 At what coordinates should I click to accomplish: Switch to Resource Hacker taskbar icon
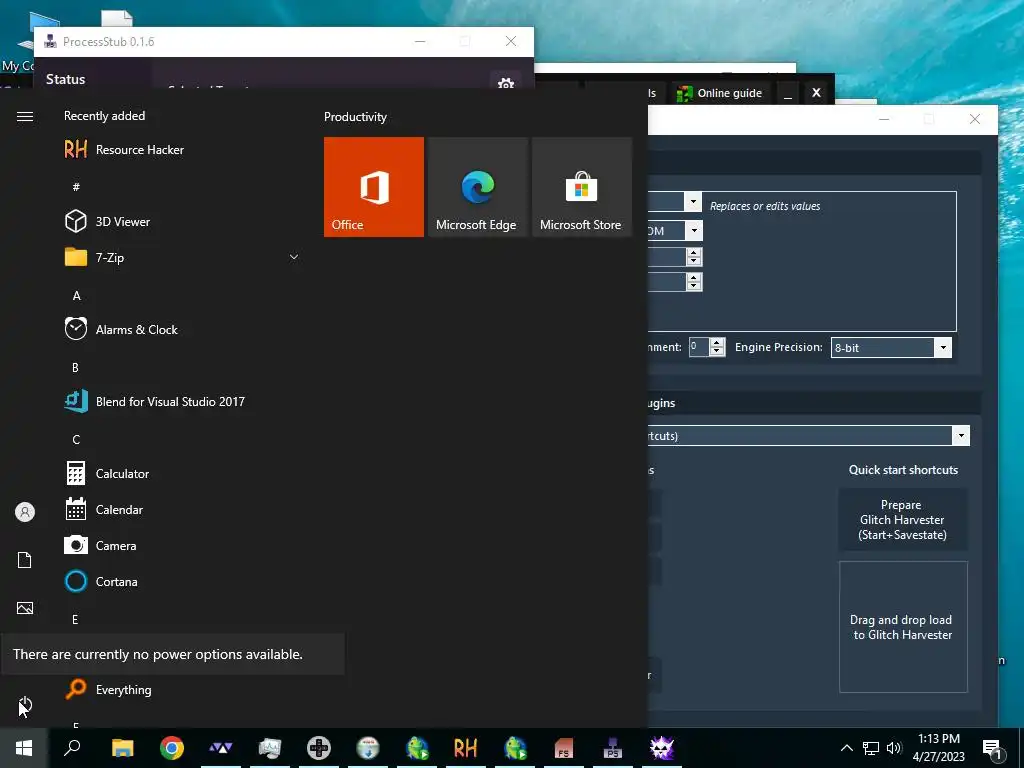pos(466,748)
